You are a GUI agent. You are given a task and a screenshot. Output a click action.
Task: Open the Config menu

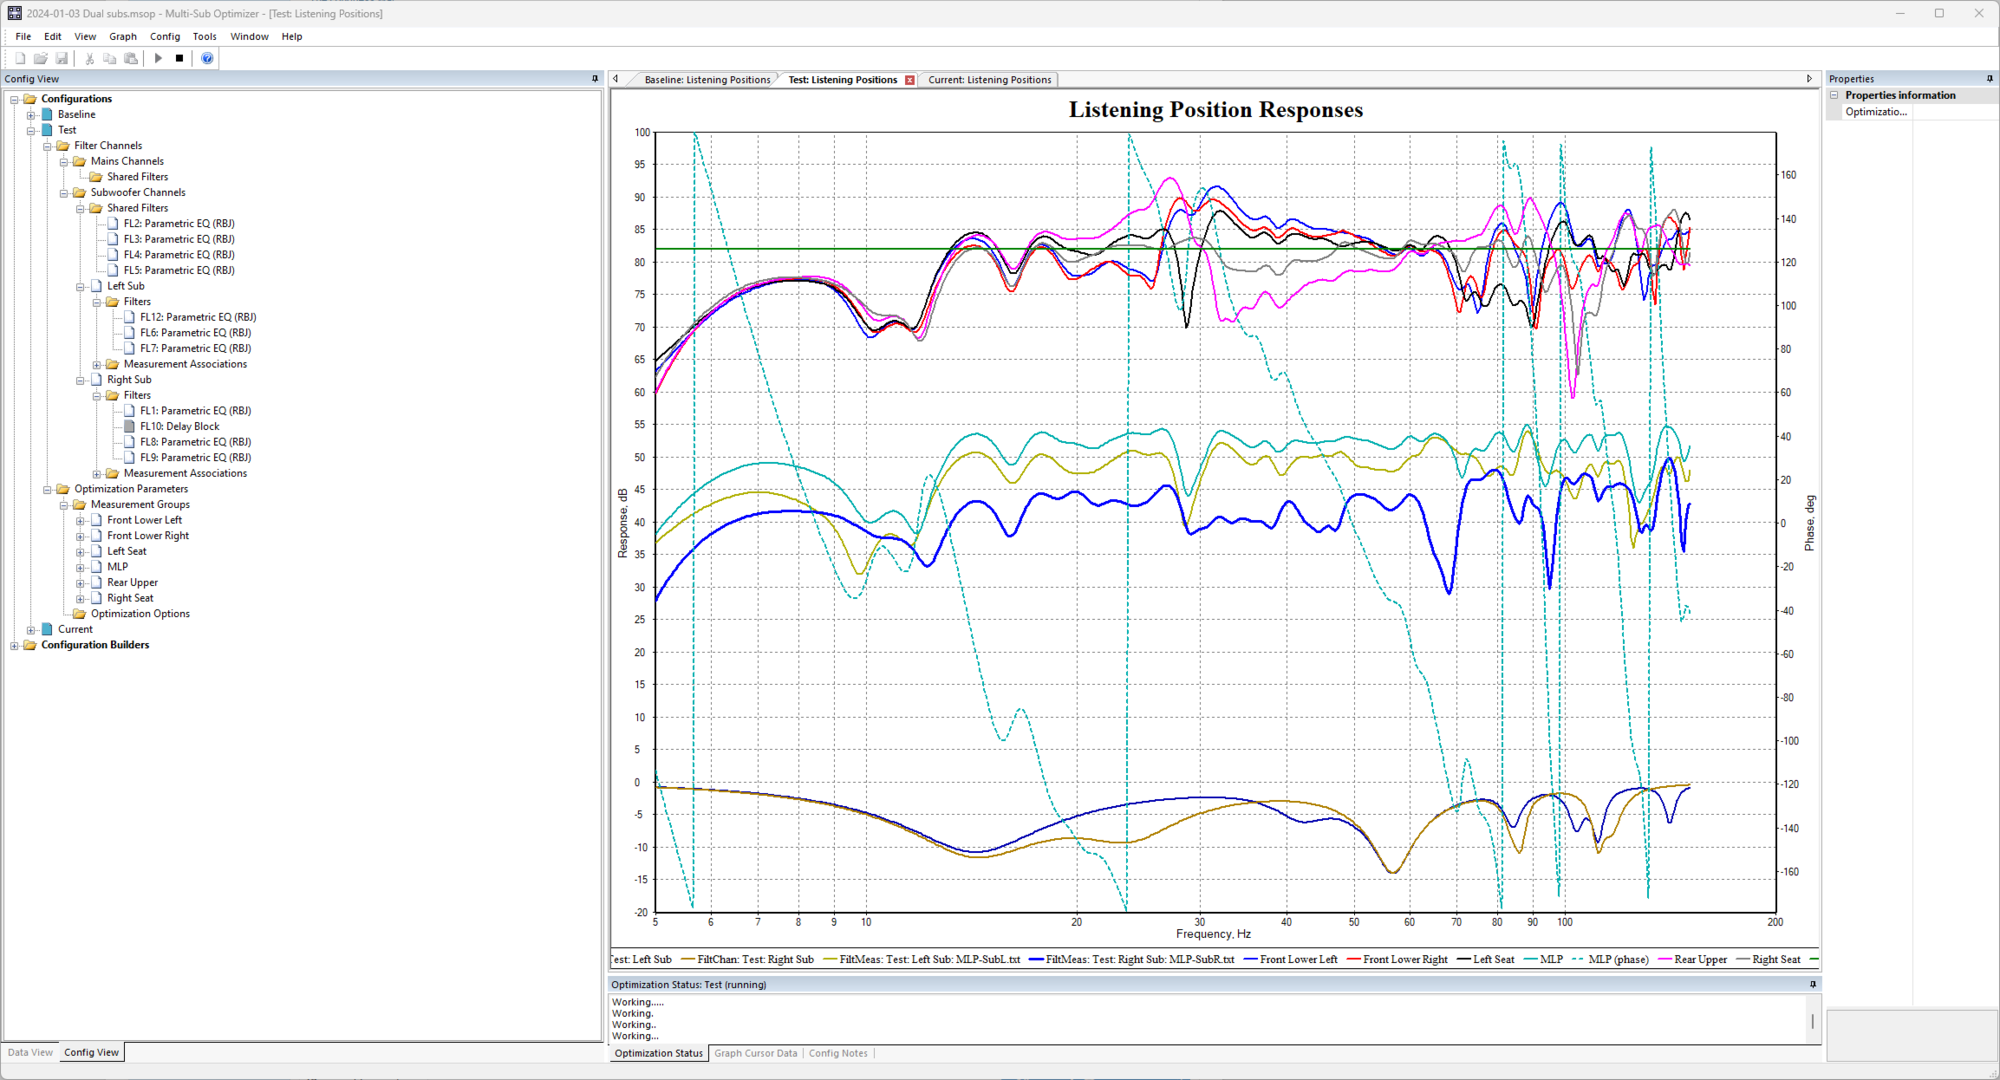click(165, 36)
